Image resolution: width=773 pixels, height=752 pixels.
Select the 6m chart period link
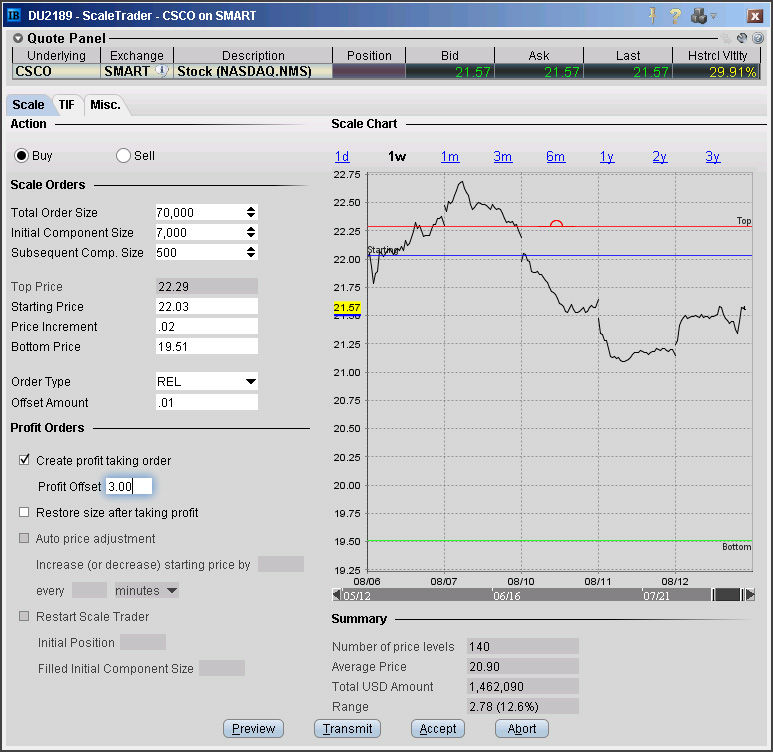tap(556, 157)
